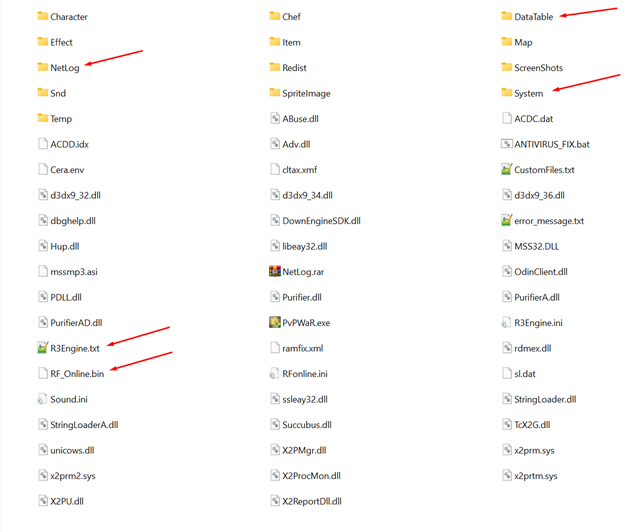Click the ScreenShots folder
The image size is (633, 532).
[x=532, y=67]
